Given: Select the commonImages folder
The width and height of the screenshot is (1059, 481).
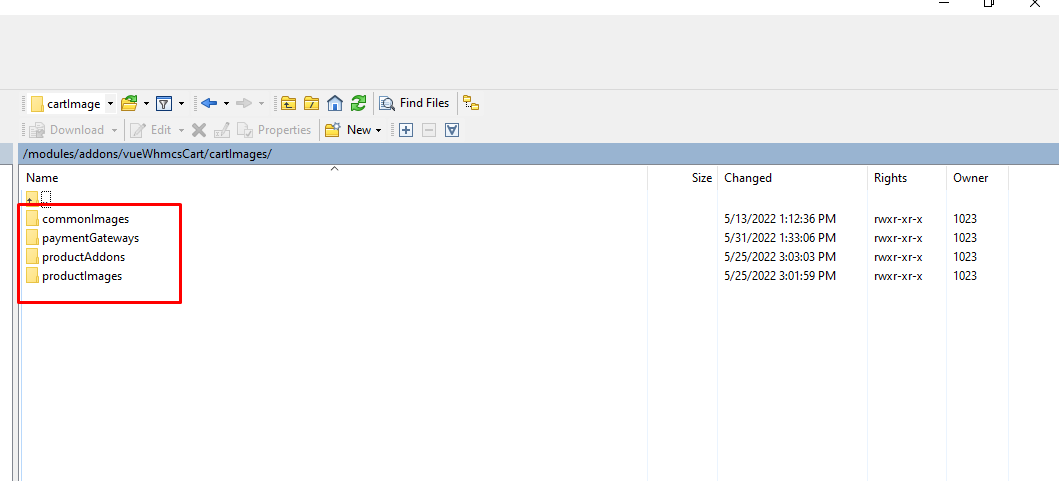Looking at the screenshot, I should (85, 219).
